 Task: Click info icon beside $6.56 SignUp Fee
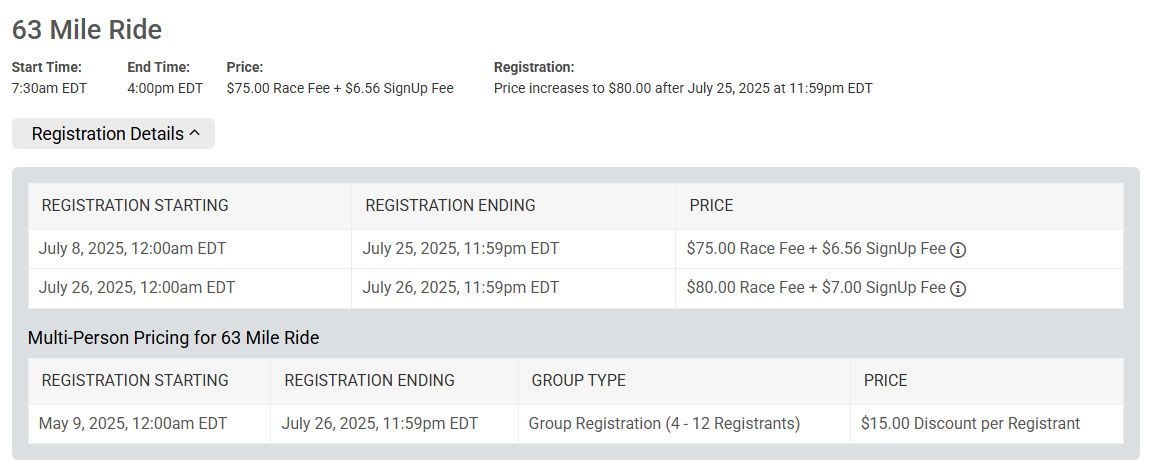click(x=958, y=250)
